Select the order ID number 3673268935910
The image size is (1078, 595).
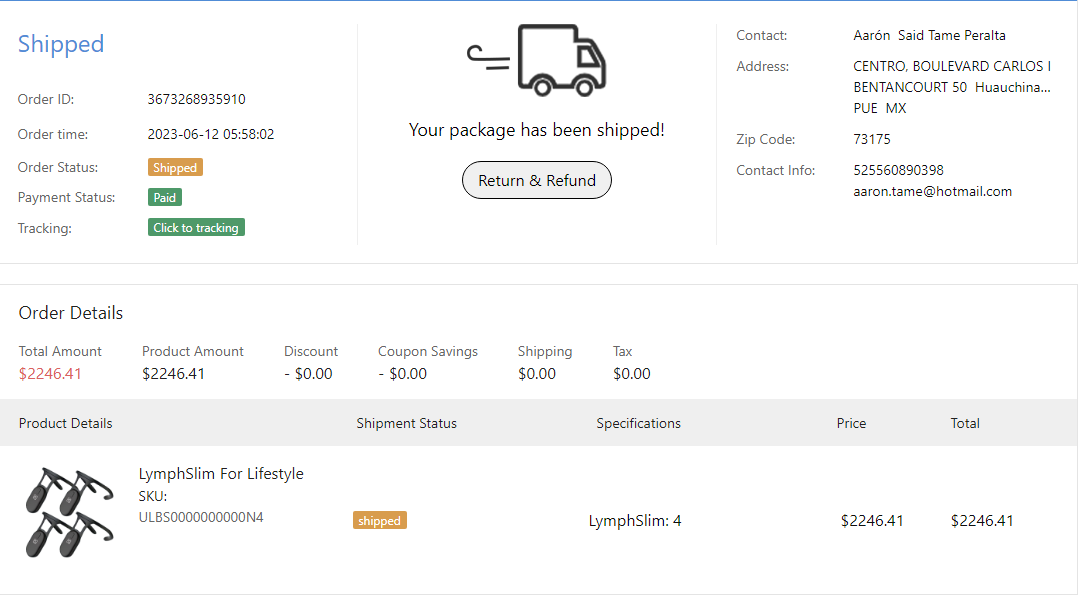coord(196,100)
